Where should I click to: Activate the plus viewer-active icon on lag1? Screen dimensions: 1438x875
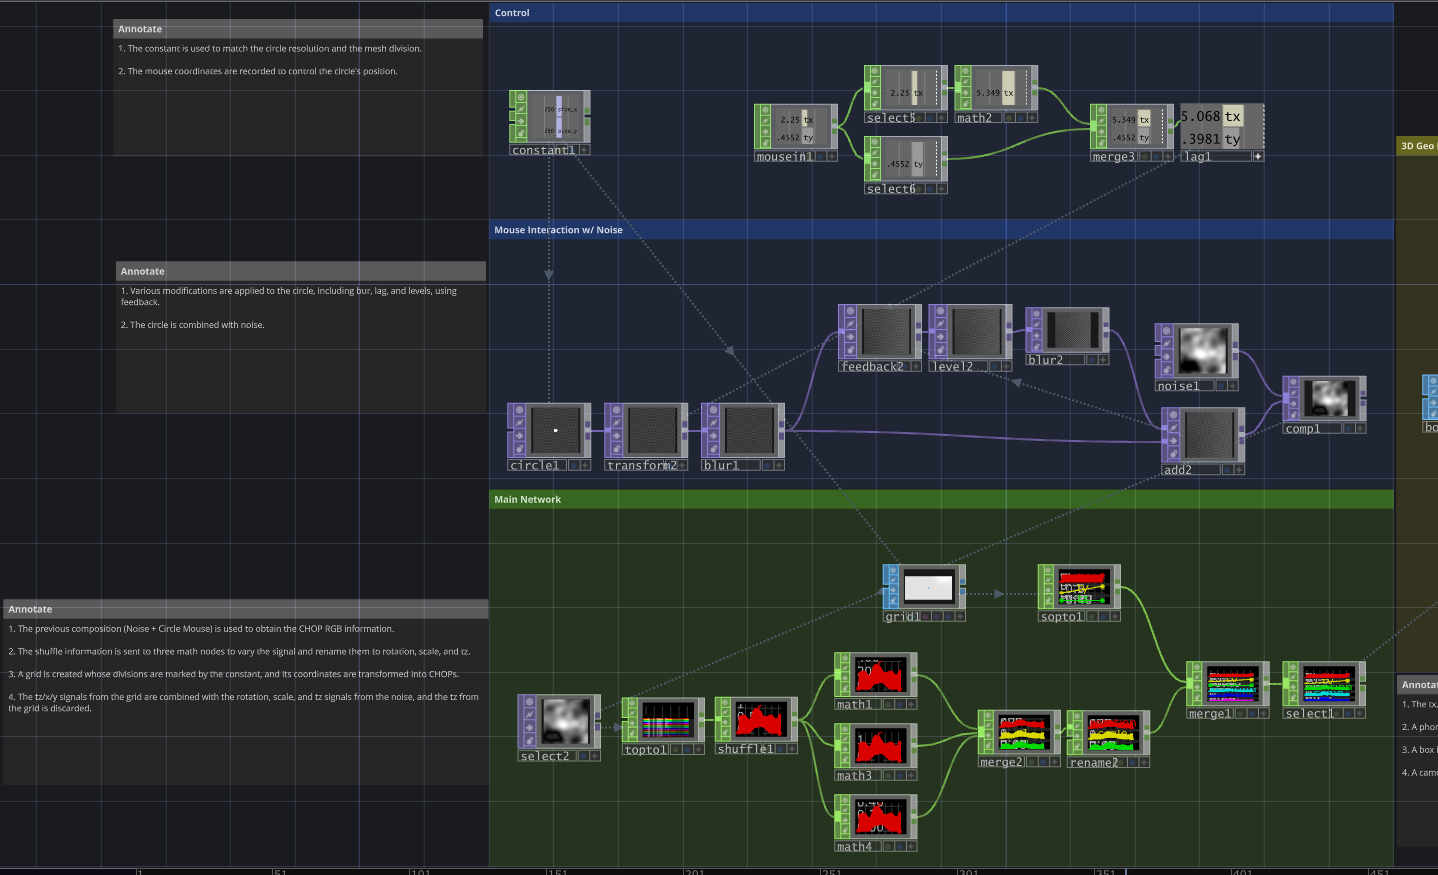1258,156
